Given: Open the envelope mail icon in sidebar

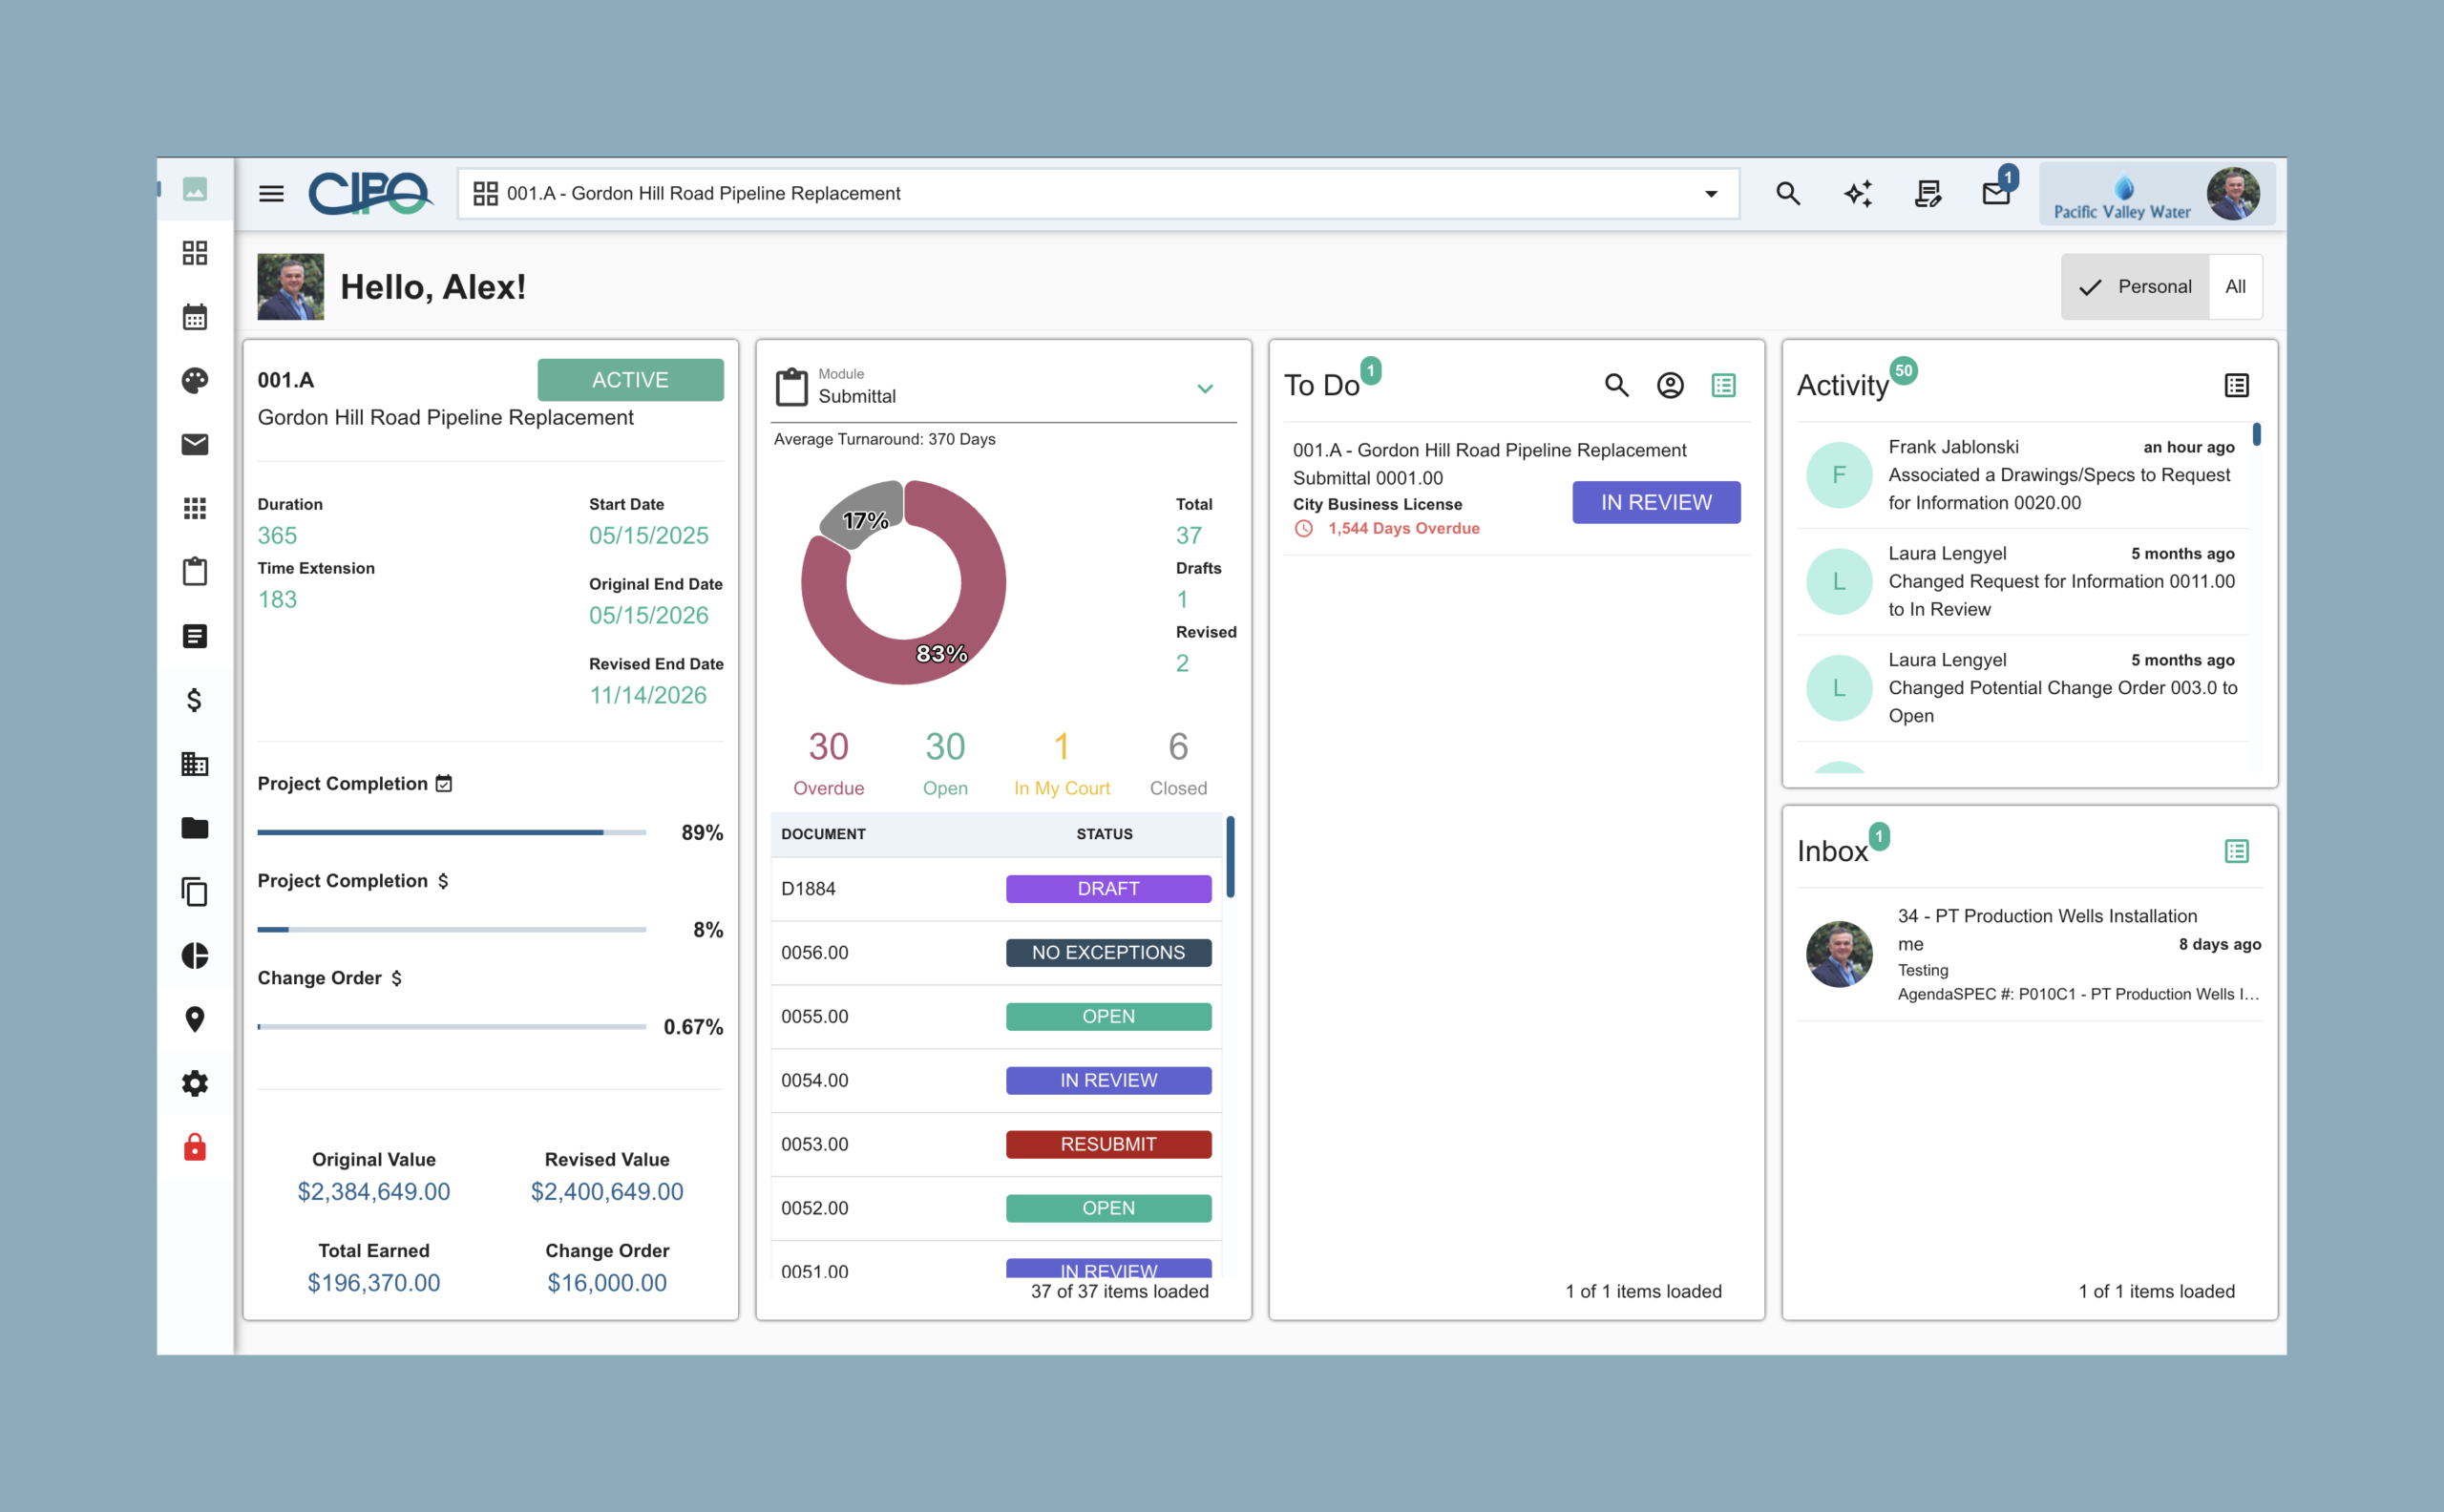Looking at the screenshot, I should (x=195, y=444).
